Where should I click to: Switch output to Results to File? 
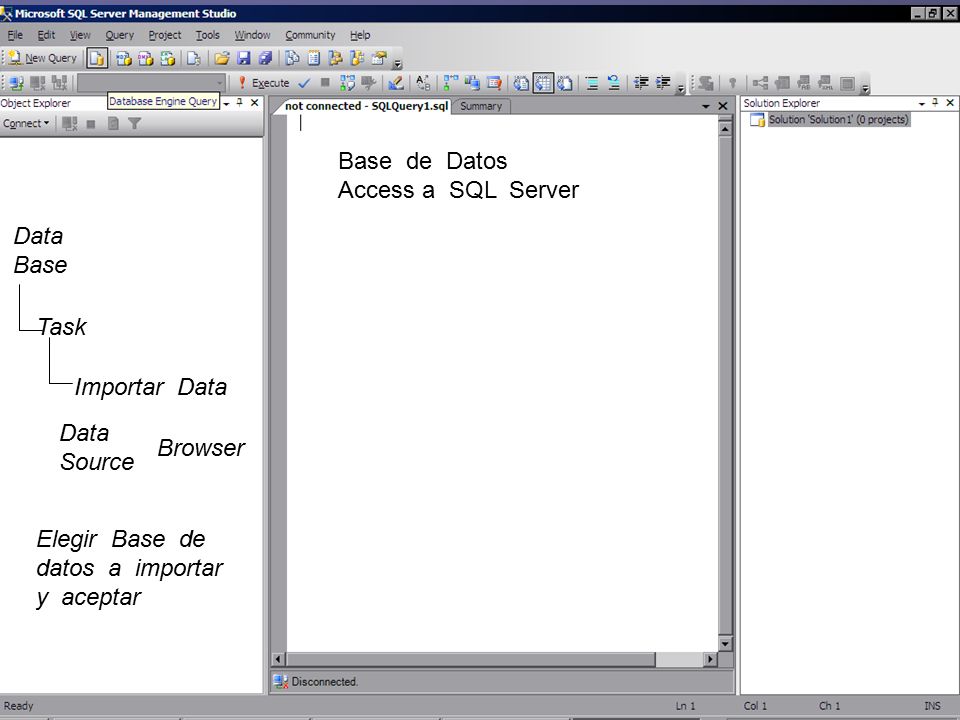point(565,83)
